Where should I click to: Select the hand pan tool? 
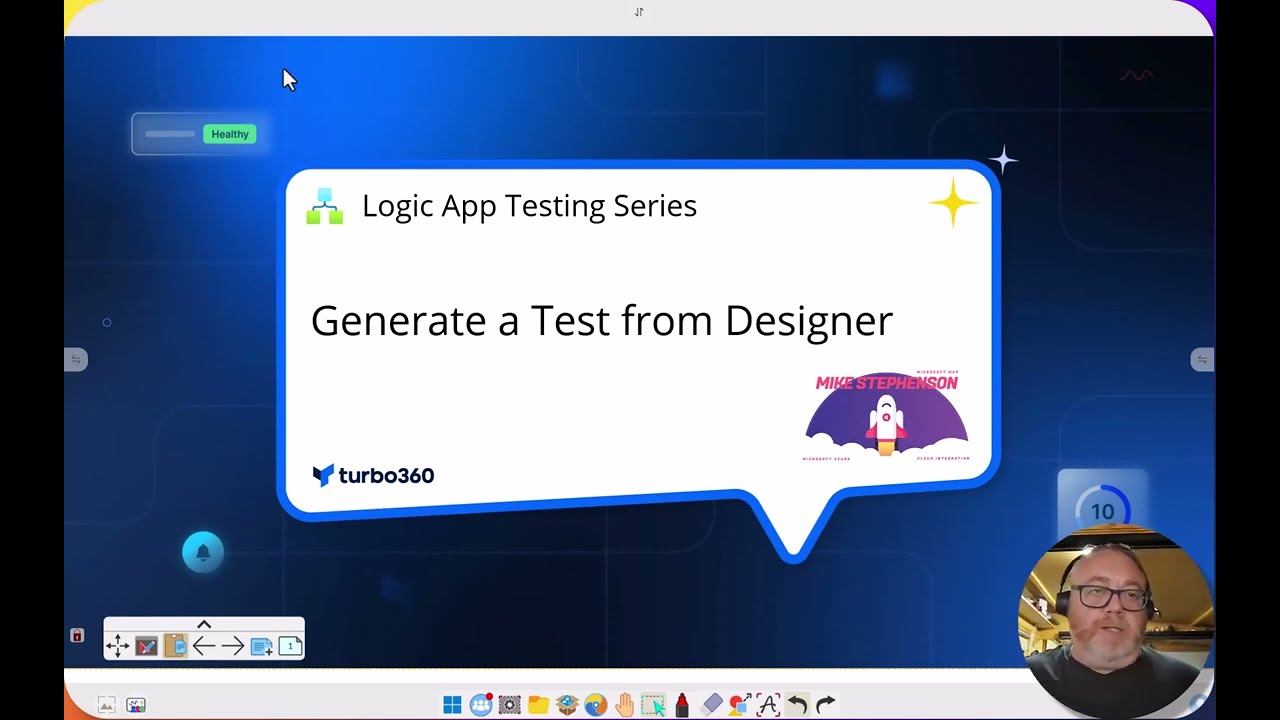pos(625,705)
